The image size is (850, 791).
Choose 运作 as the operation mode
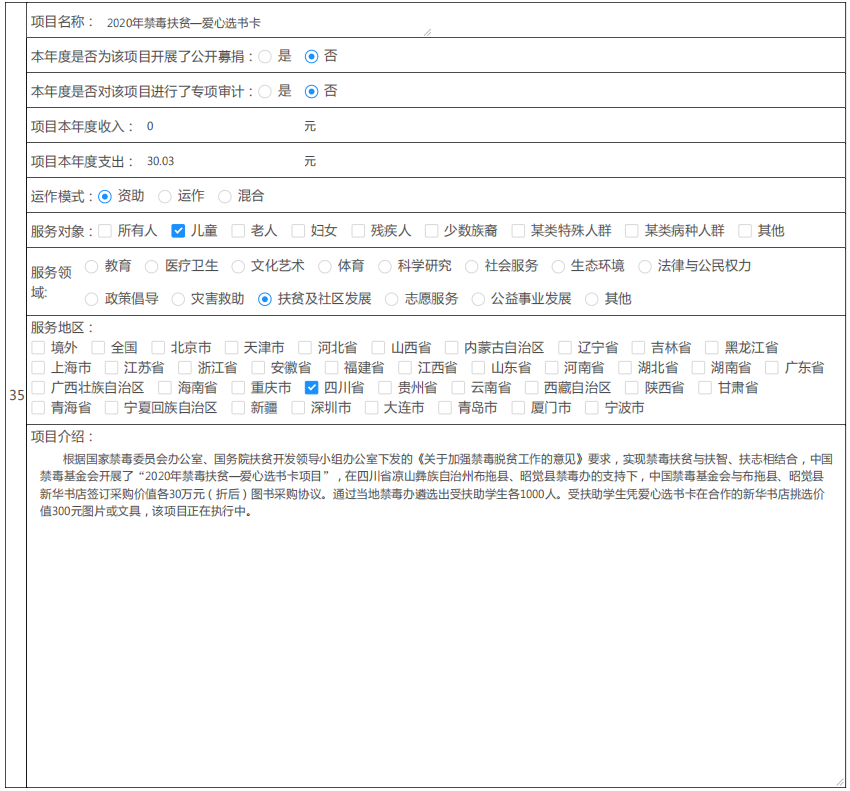(165, 196)
